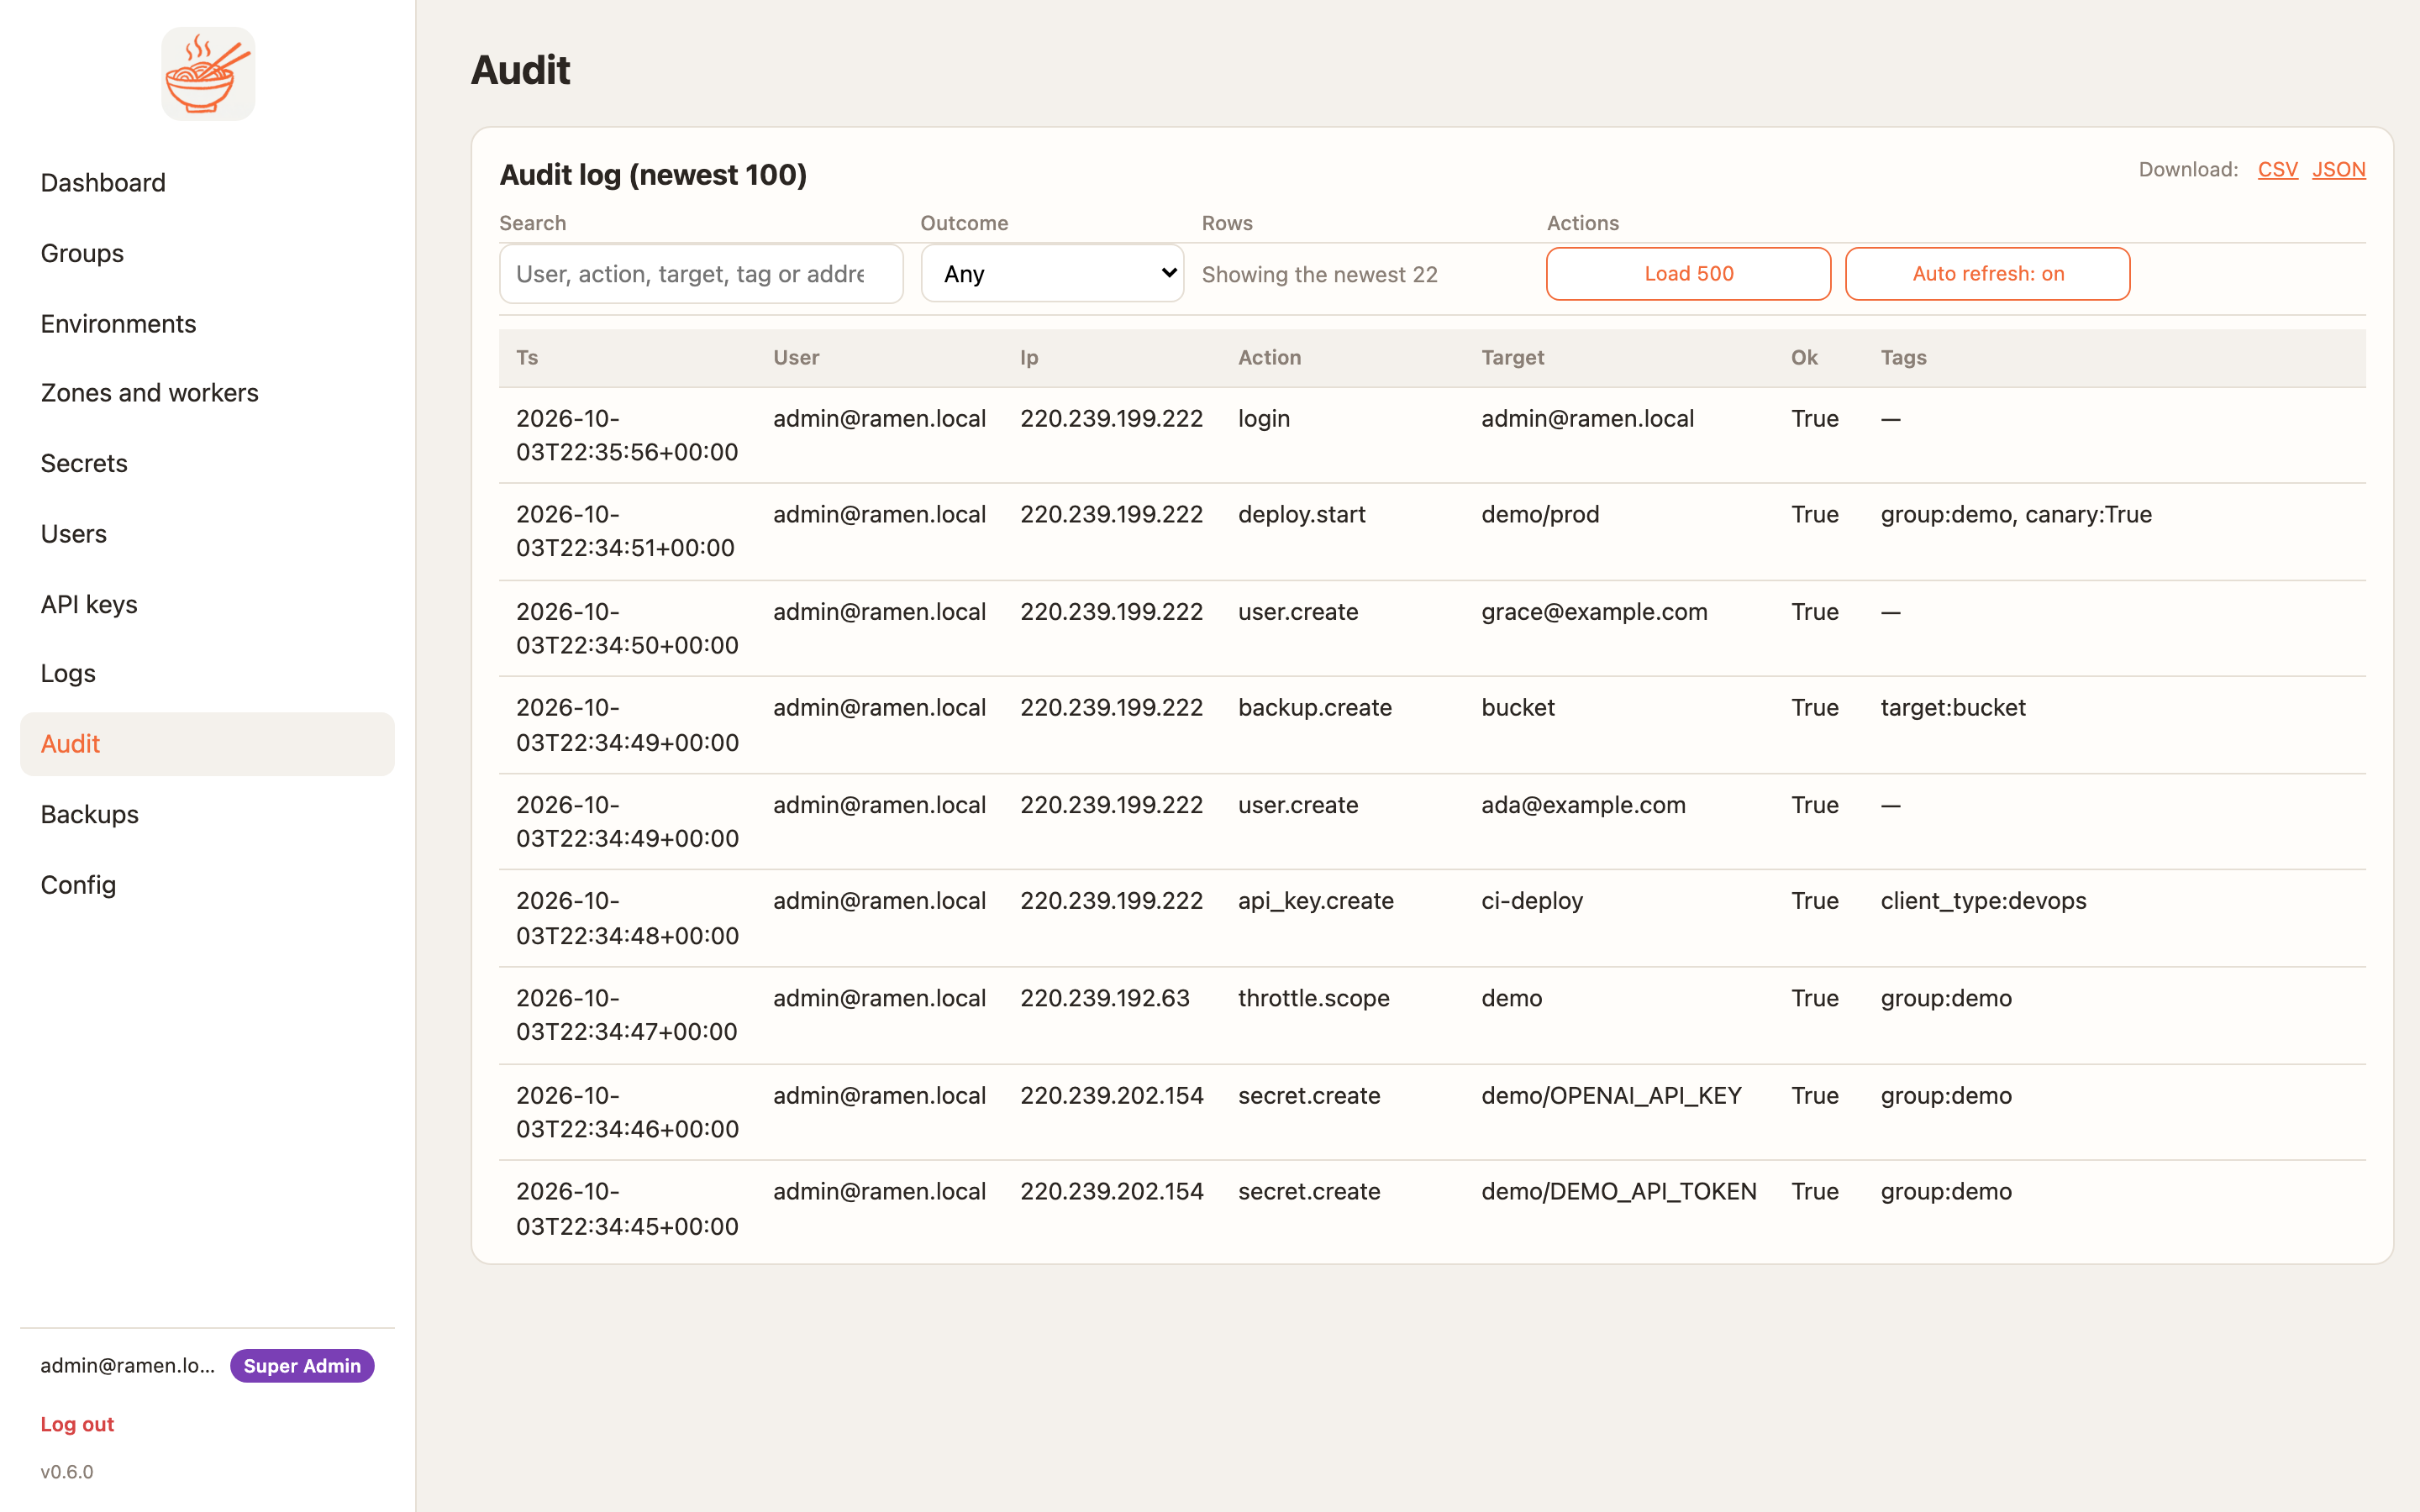
Task: Open the Environments section
Action: click(x=118, y=324)
